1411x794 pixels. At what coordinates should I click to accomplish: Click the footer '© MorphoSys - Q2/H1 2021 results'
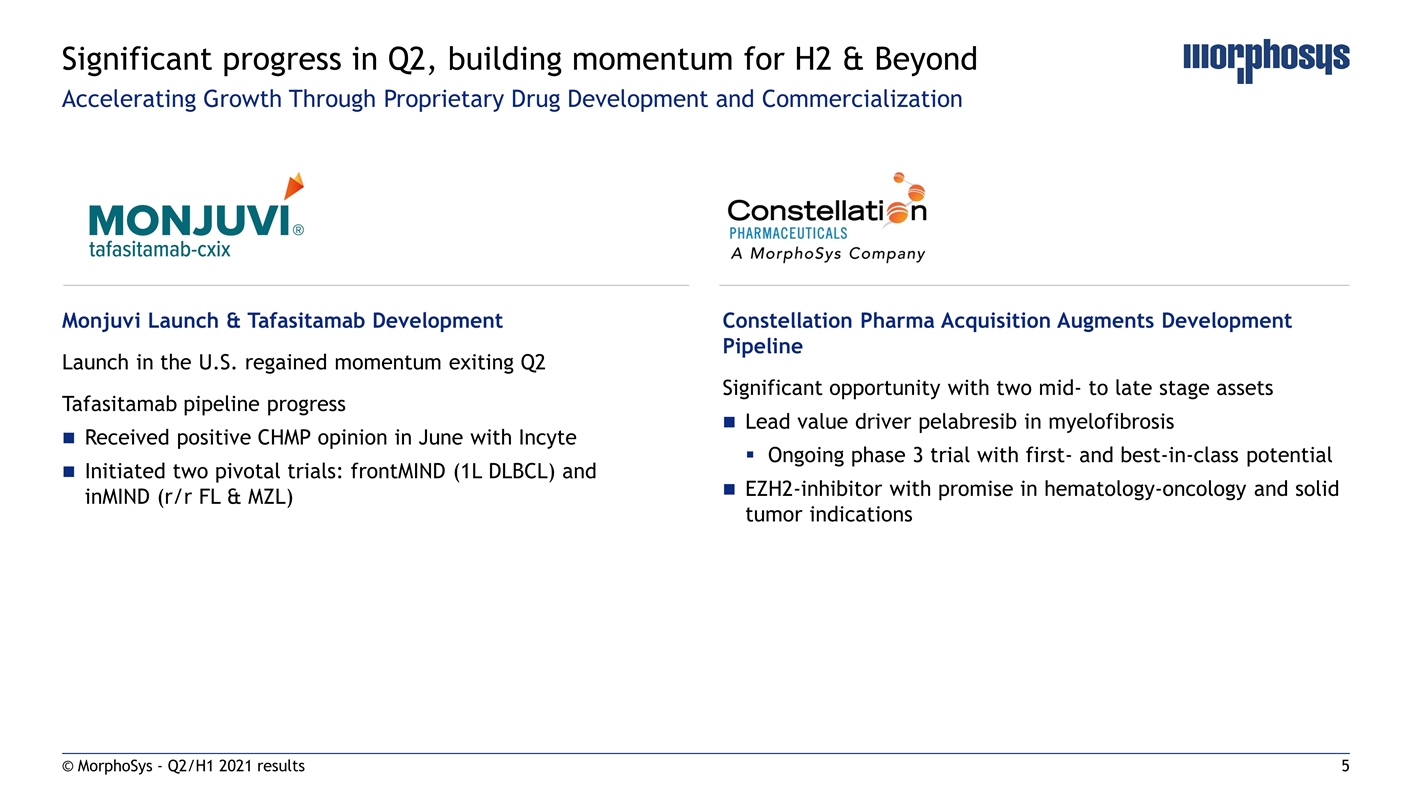(183, 766)
